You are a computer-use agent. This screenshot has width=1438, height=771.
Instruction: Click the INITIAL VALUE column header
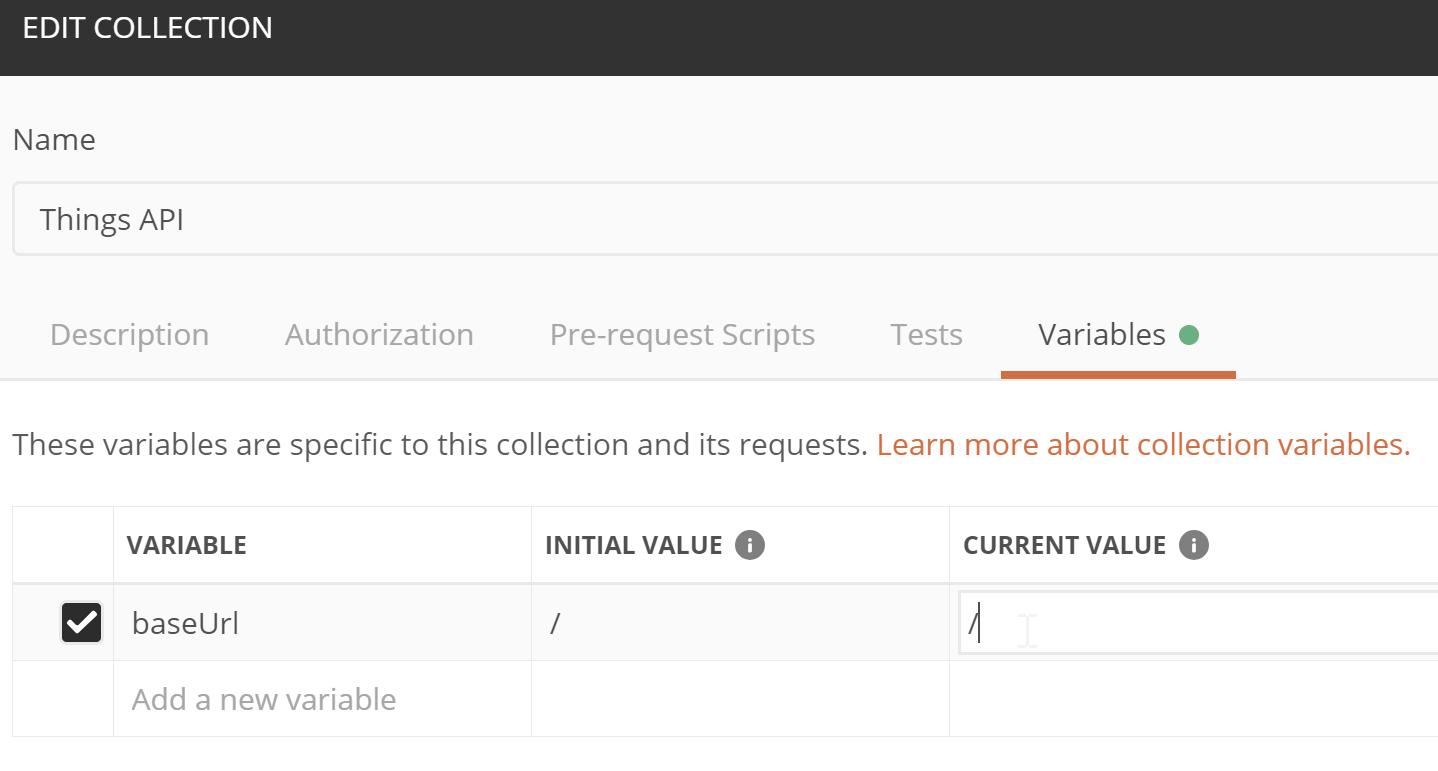pos(634,545)
